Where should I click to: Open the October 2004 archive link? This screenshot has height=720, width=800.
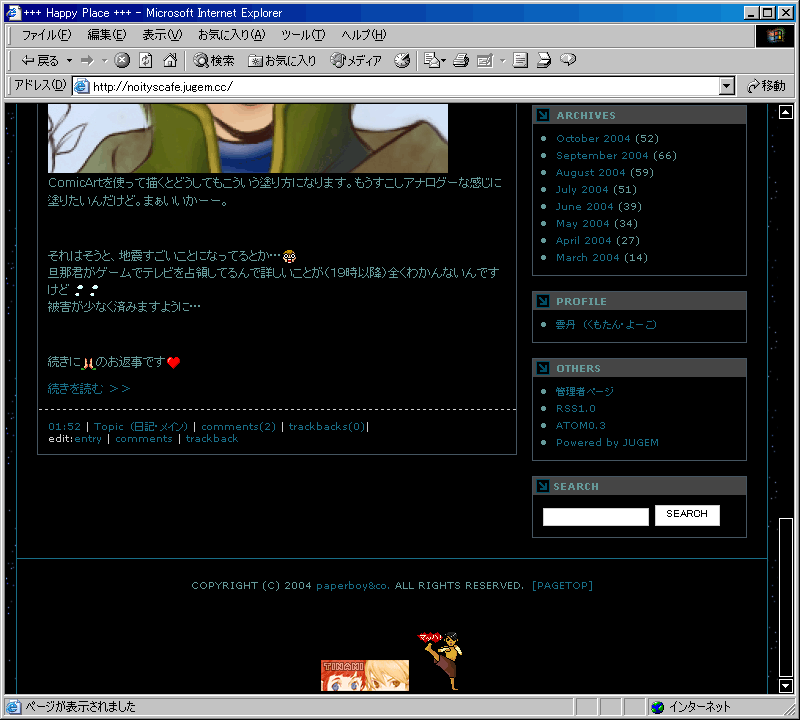pyautogui.click(x=593, y=138)
